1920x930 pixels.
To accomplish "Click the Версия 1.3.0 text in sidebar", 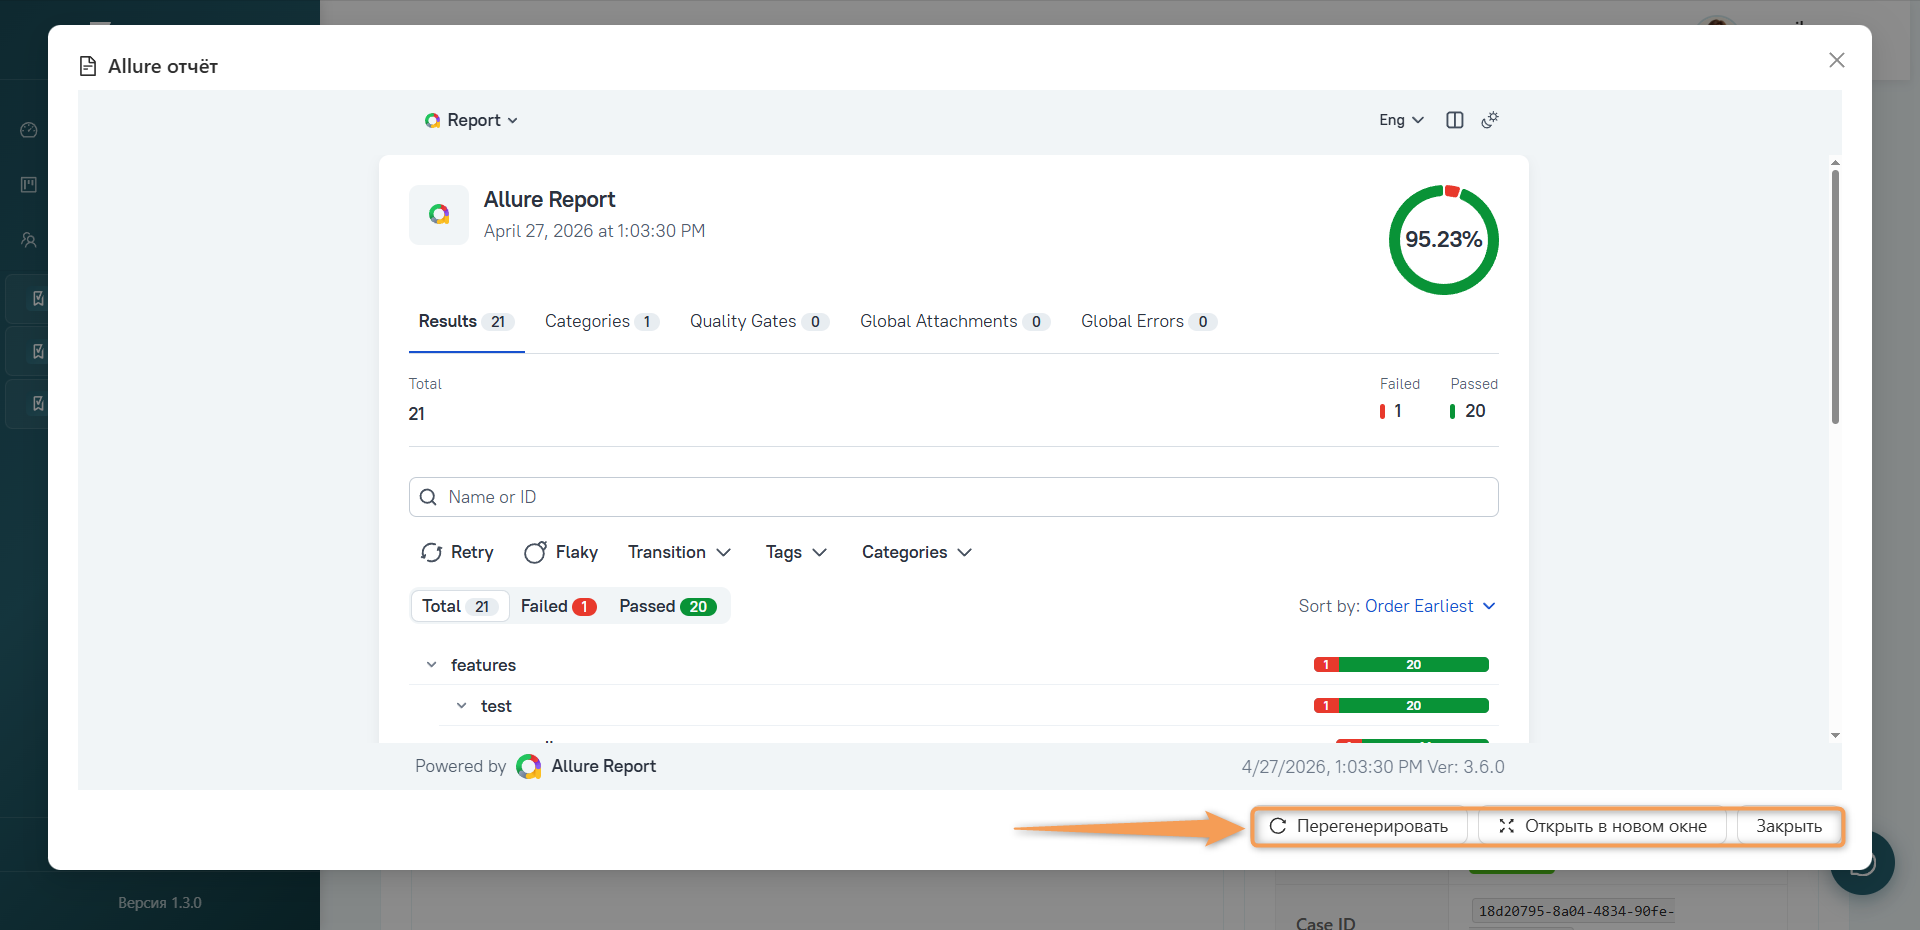I will [160, 903].
